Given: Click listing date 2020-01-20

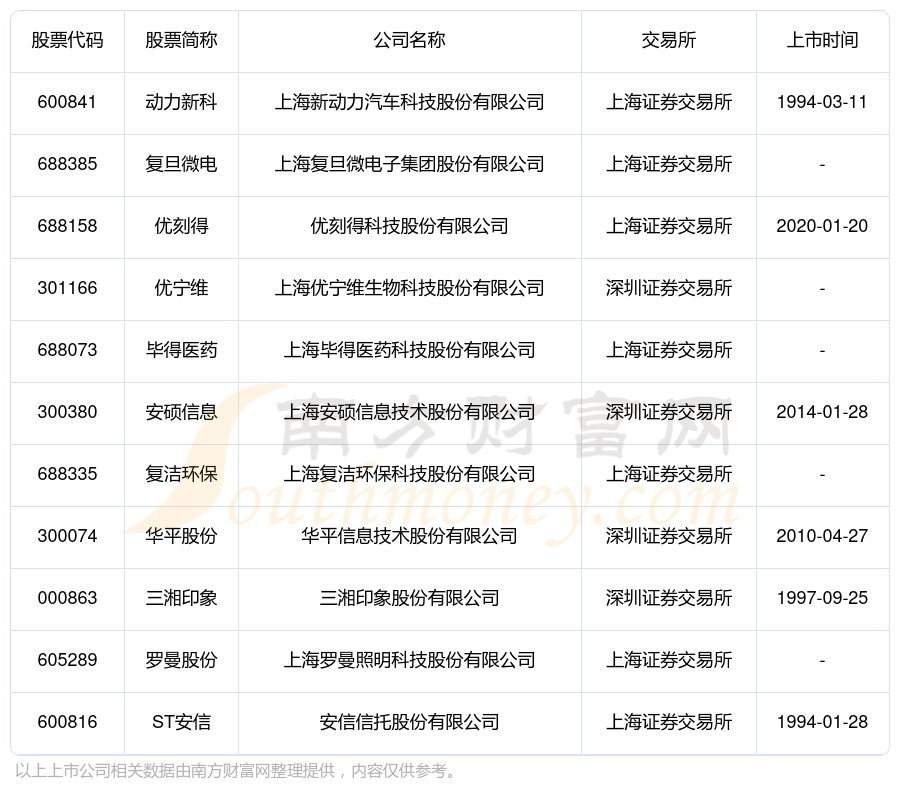Looking at the screenshot, I should pos(822,226).
